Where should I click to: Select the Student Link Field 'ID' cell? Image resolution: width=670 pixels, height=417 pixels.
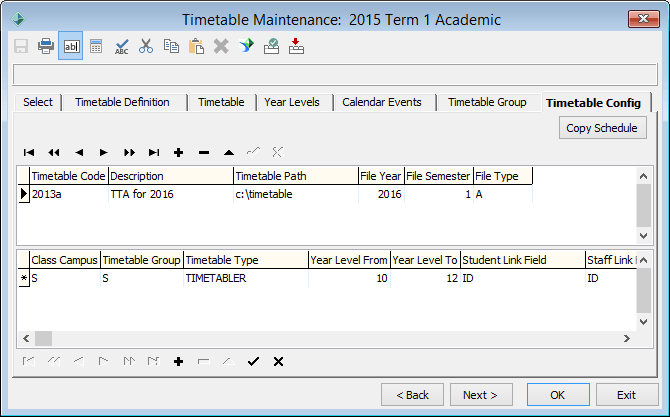(x=523, y=278)
